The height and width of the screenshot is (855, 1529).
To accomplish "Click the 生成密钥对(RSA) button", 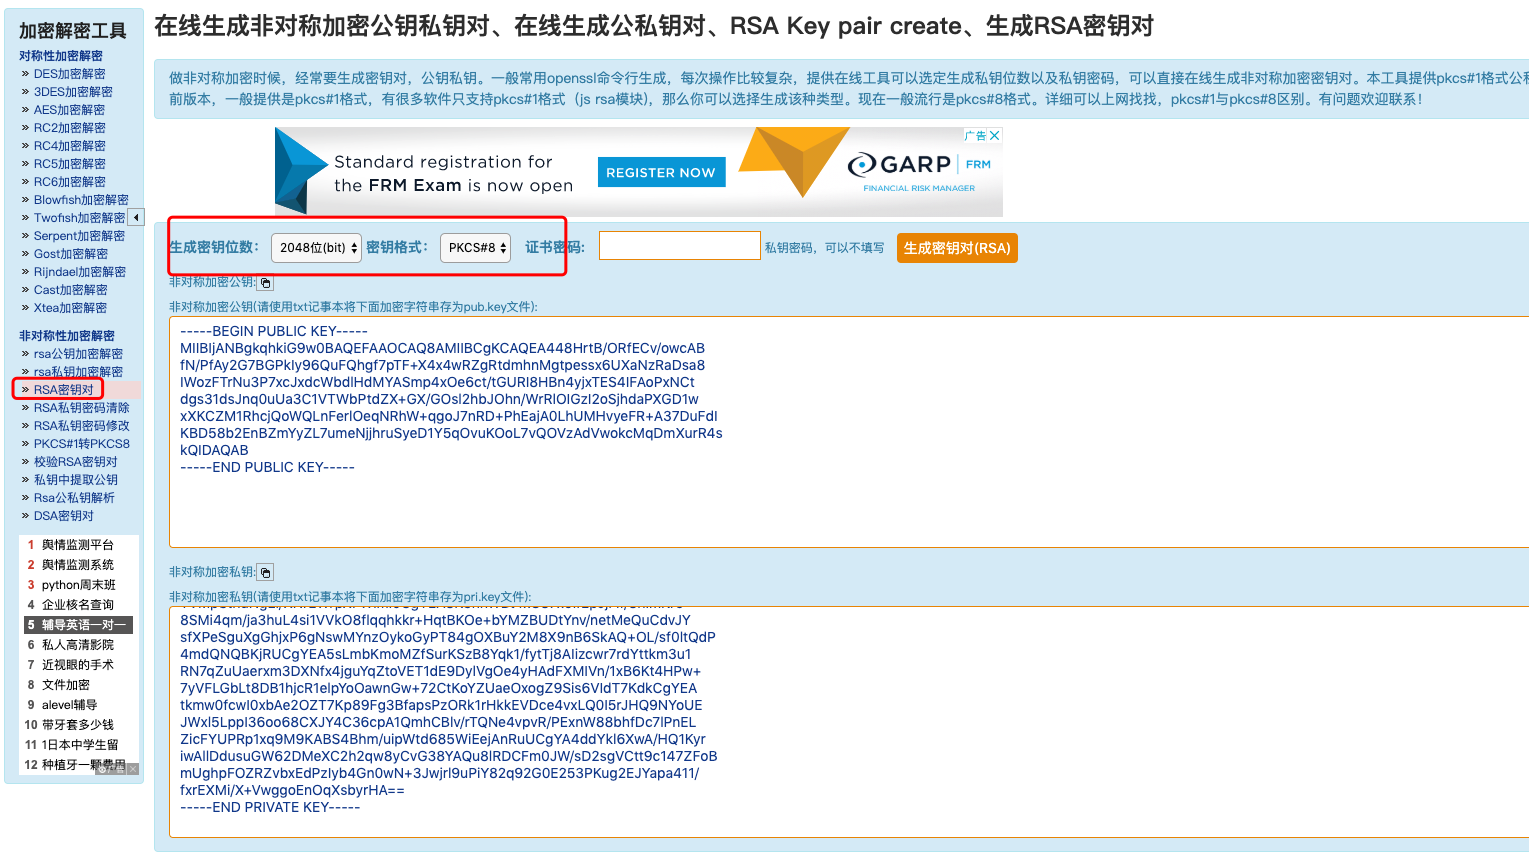I will (957, 248).
